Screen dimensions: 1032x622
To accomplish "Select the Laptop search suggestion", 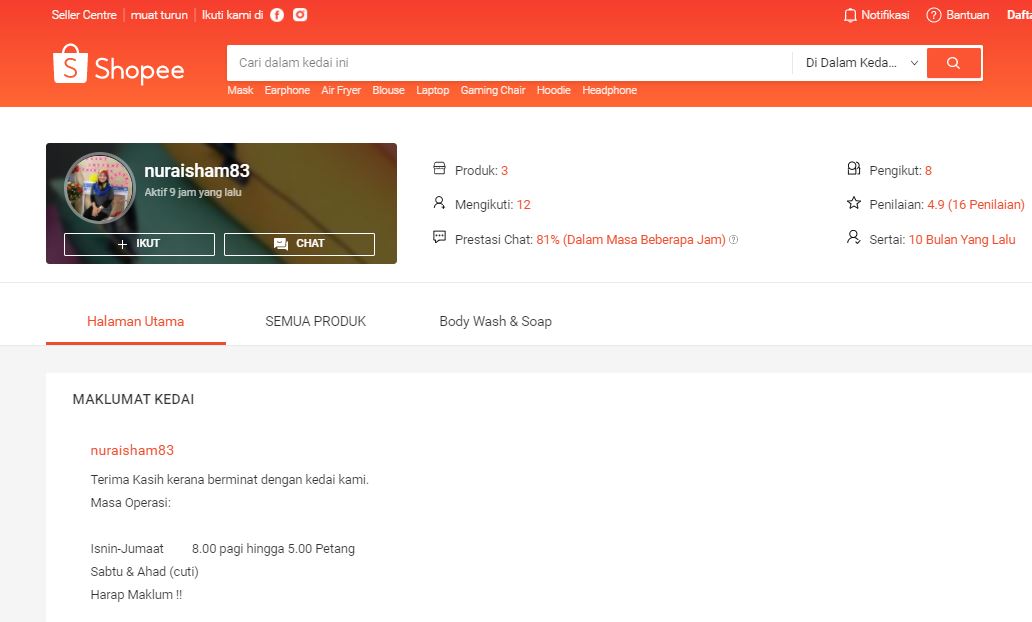I will pos(432,90).
